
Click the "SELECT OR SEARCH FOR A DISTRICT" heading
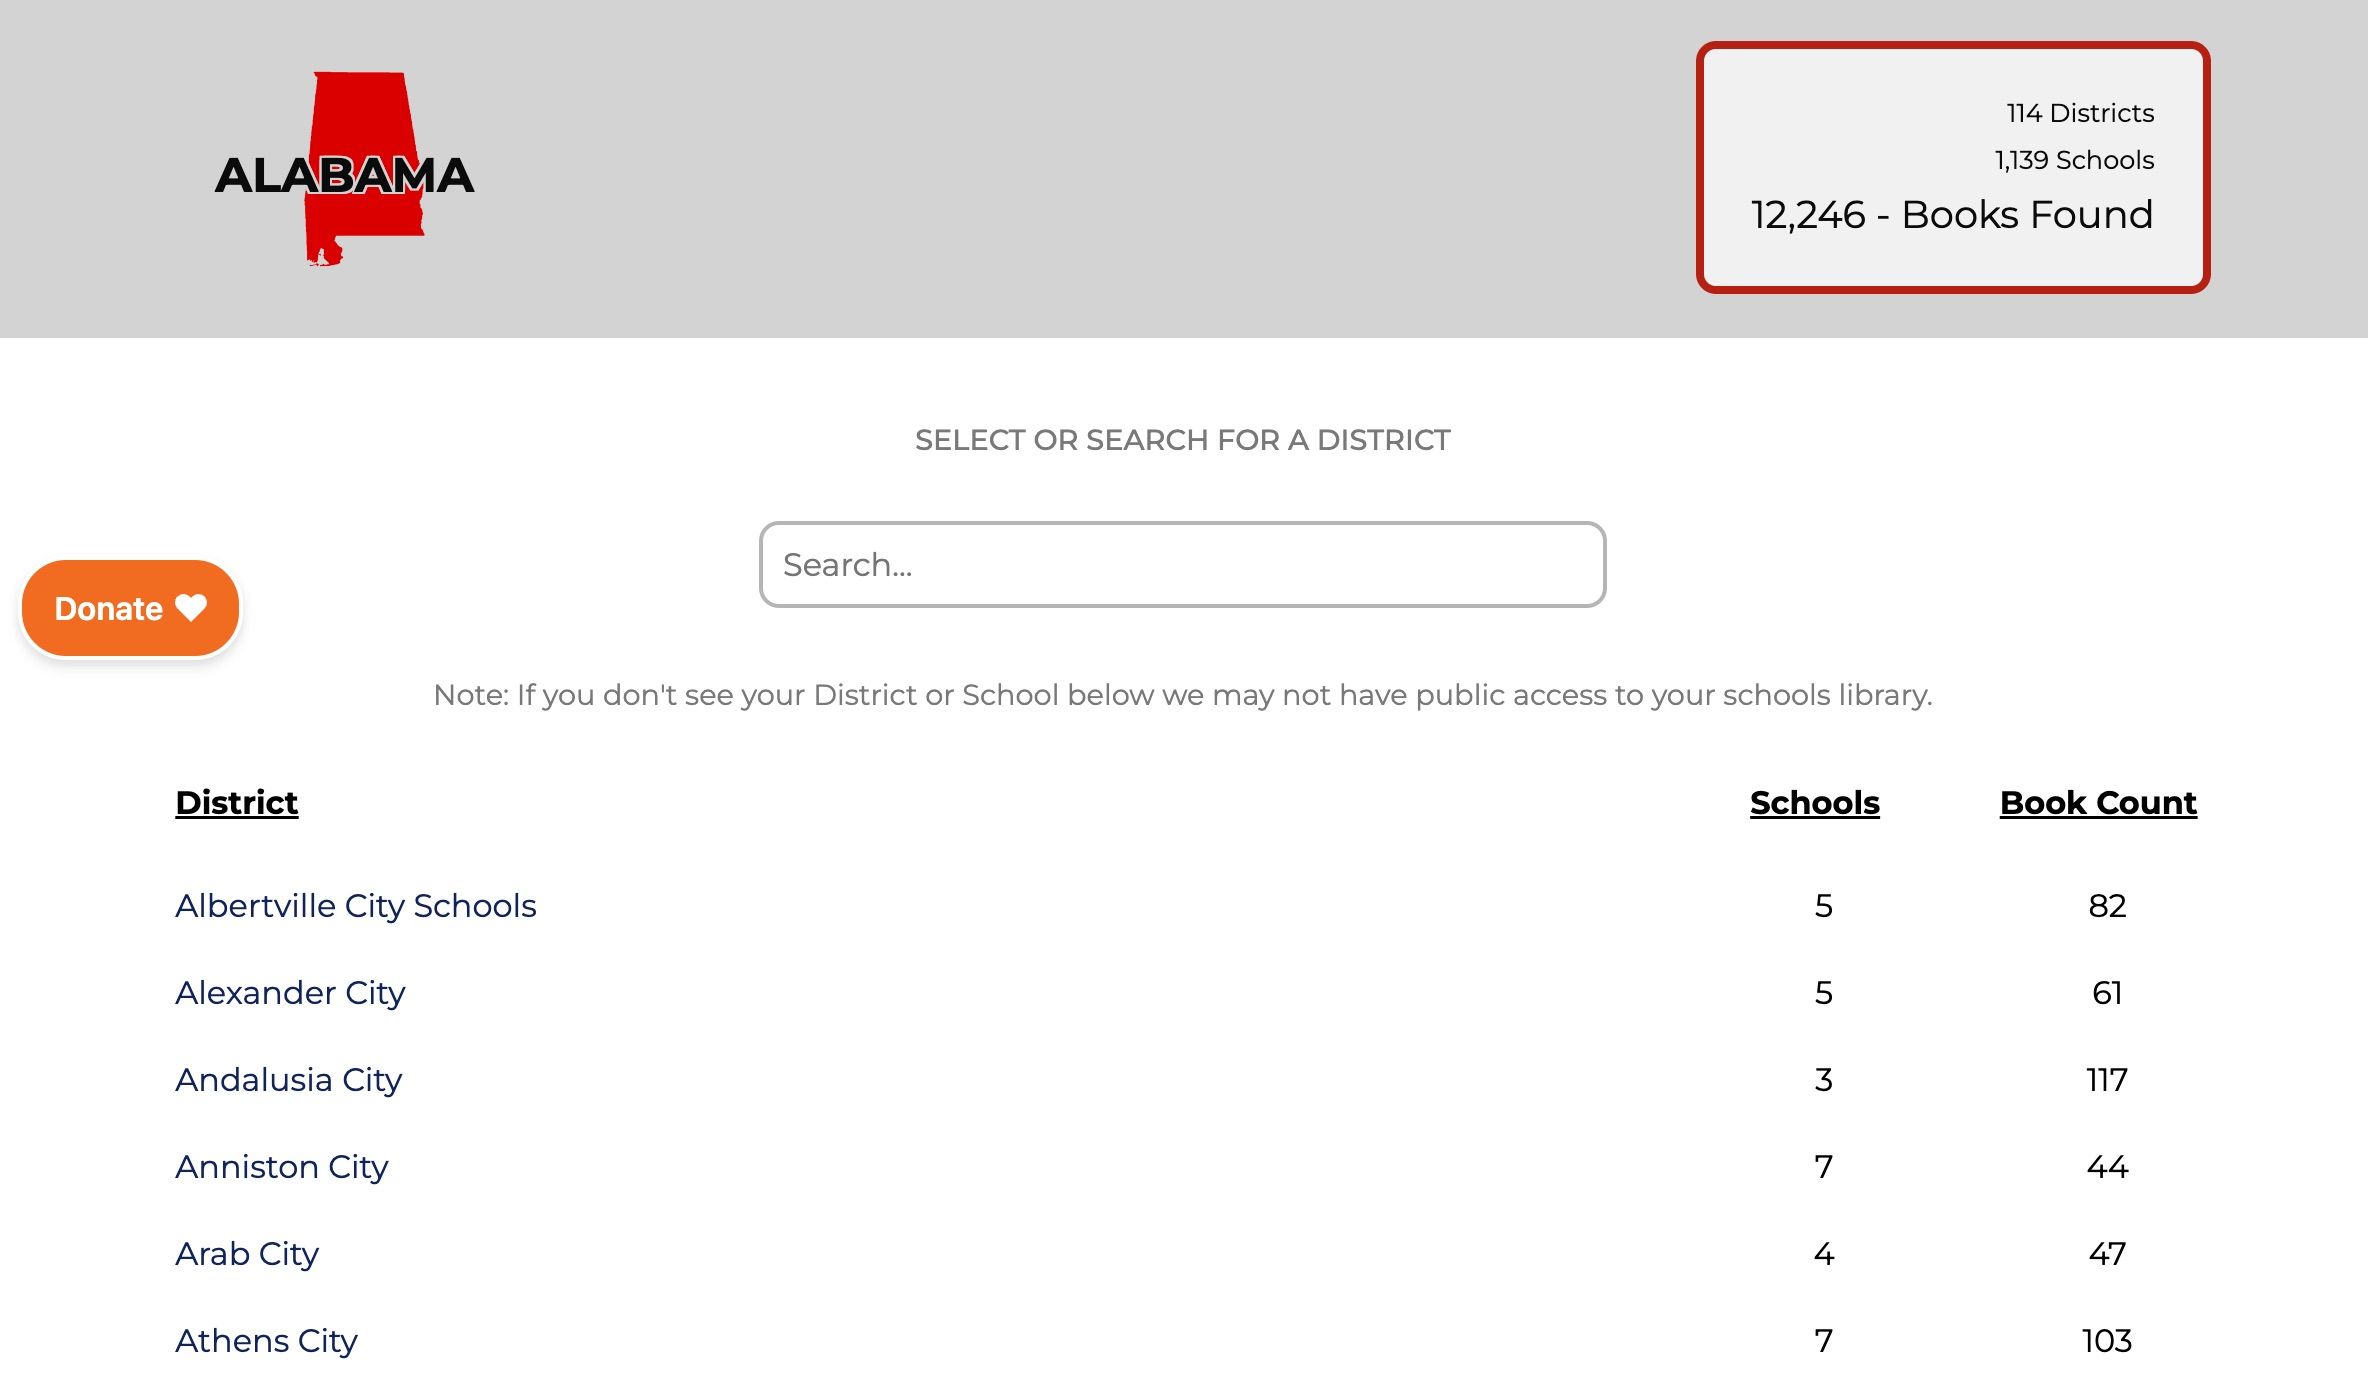pyautogui.click(x=1183, y=439)
